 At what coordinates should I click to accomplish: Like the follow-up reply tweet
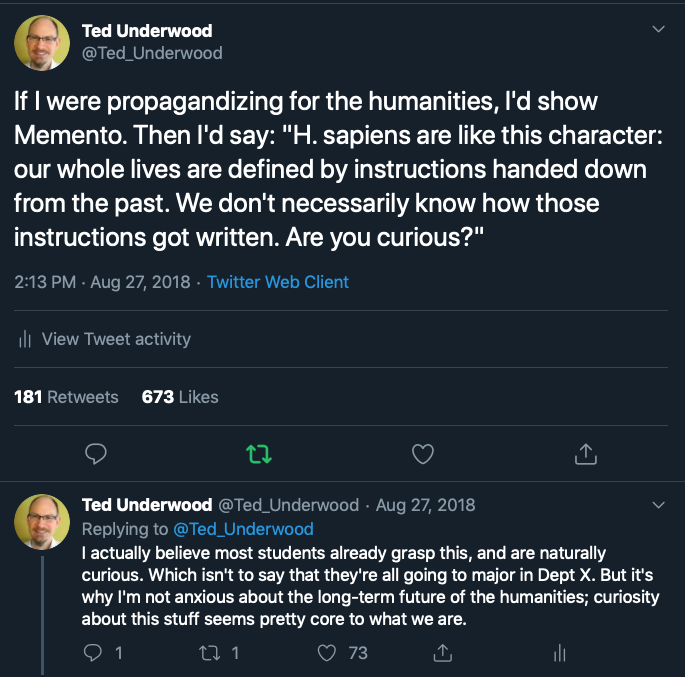click(x=327, y=653)
